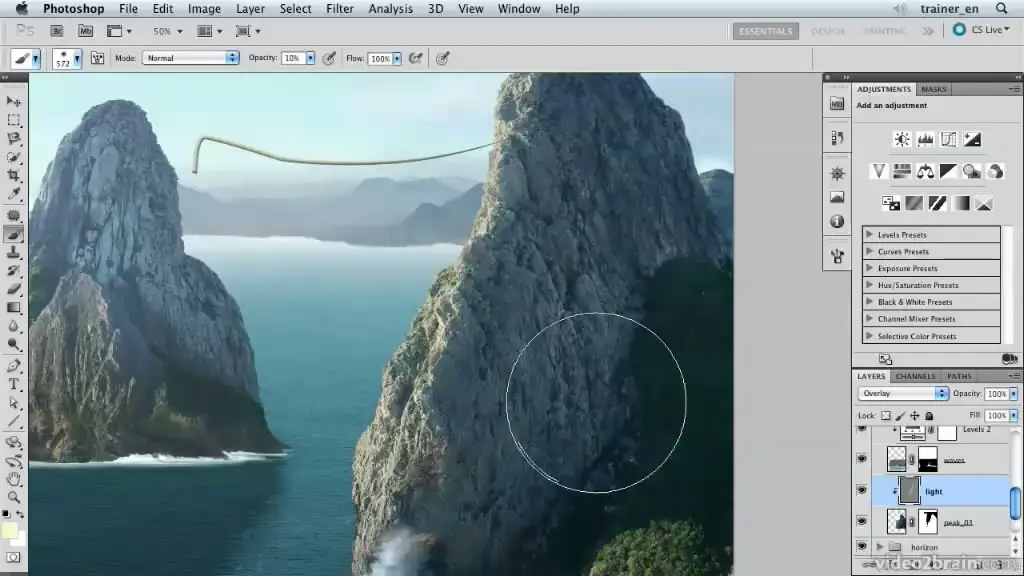This screenshot has height=576, width=1024.
Task: Expand Curves Presets
Action: point(869,251)
